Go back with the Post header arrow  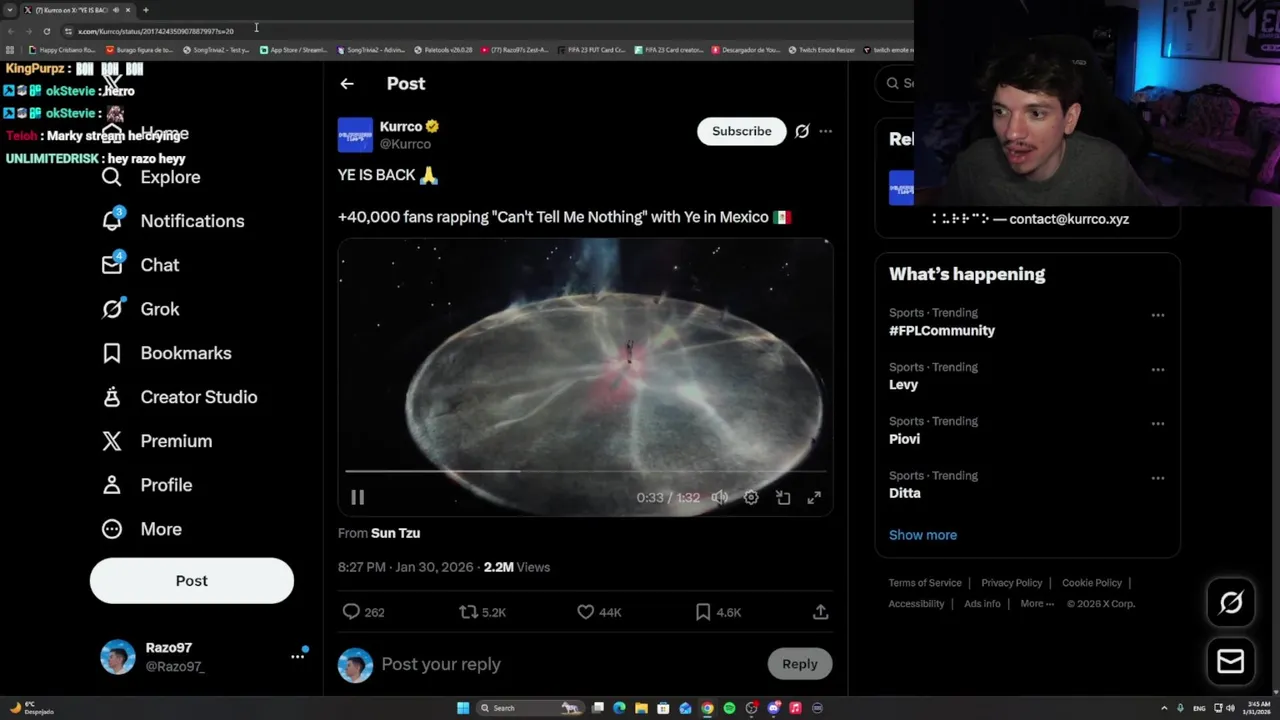point(347,84)
